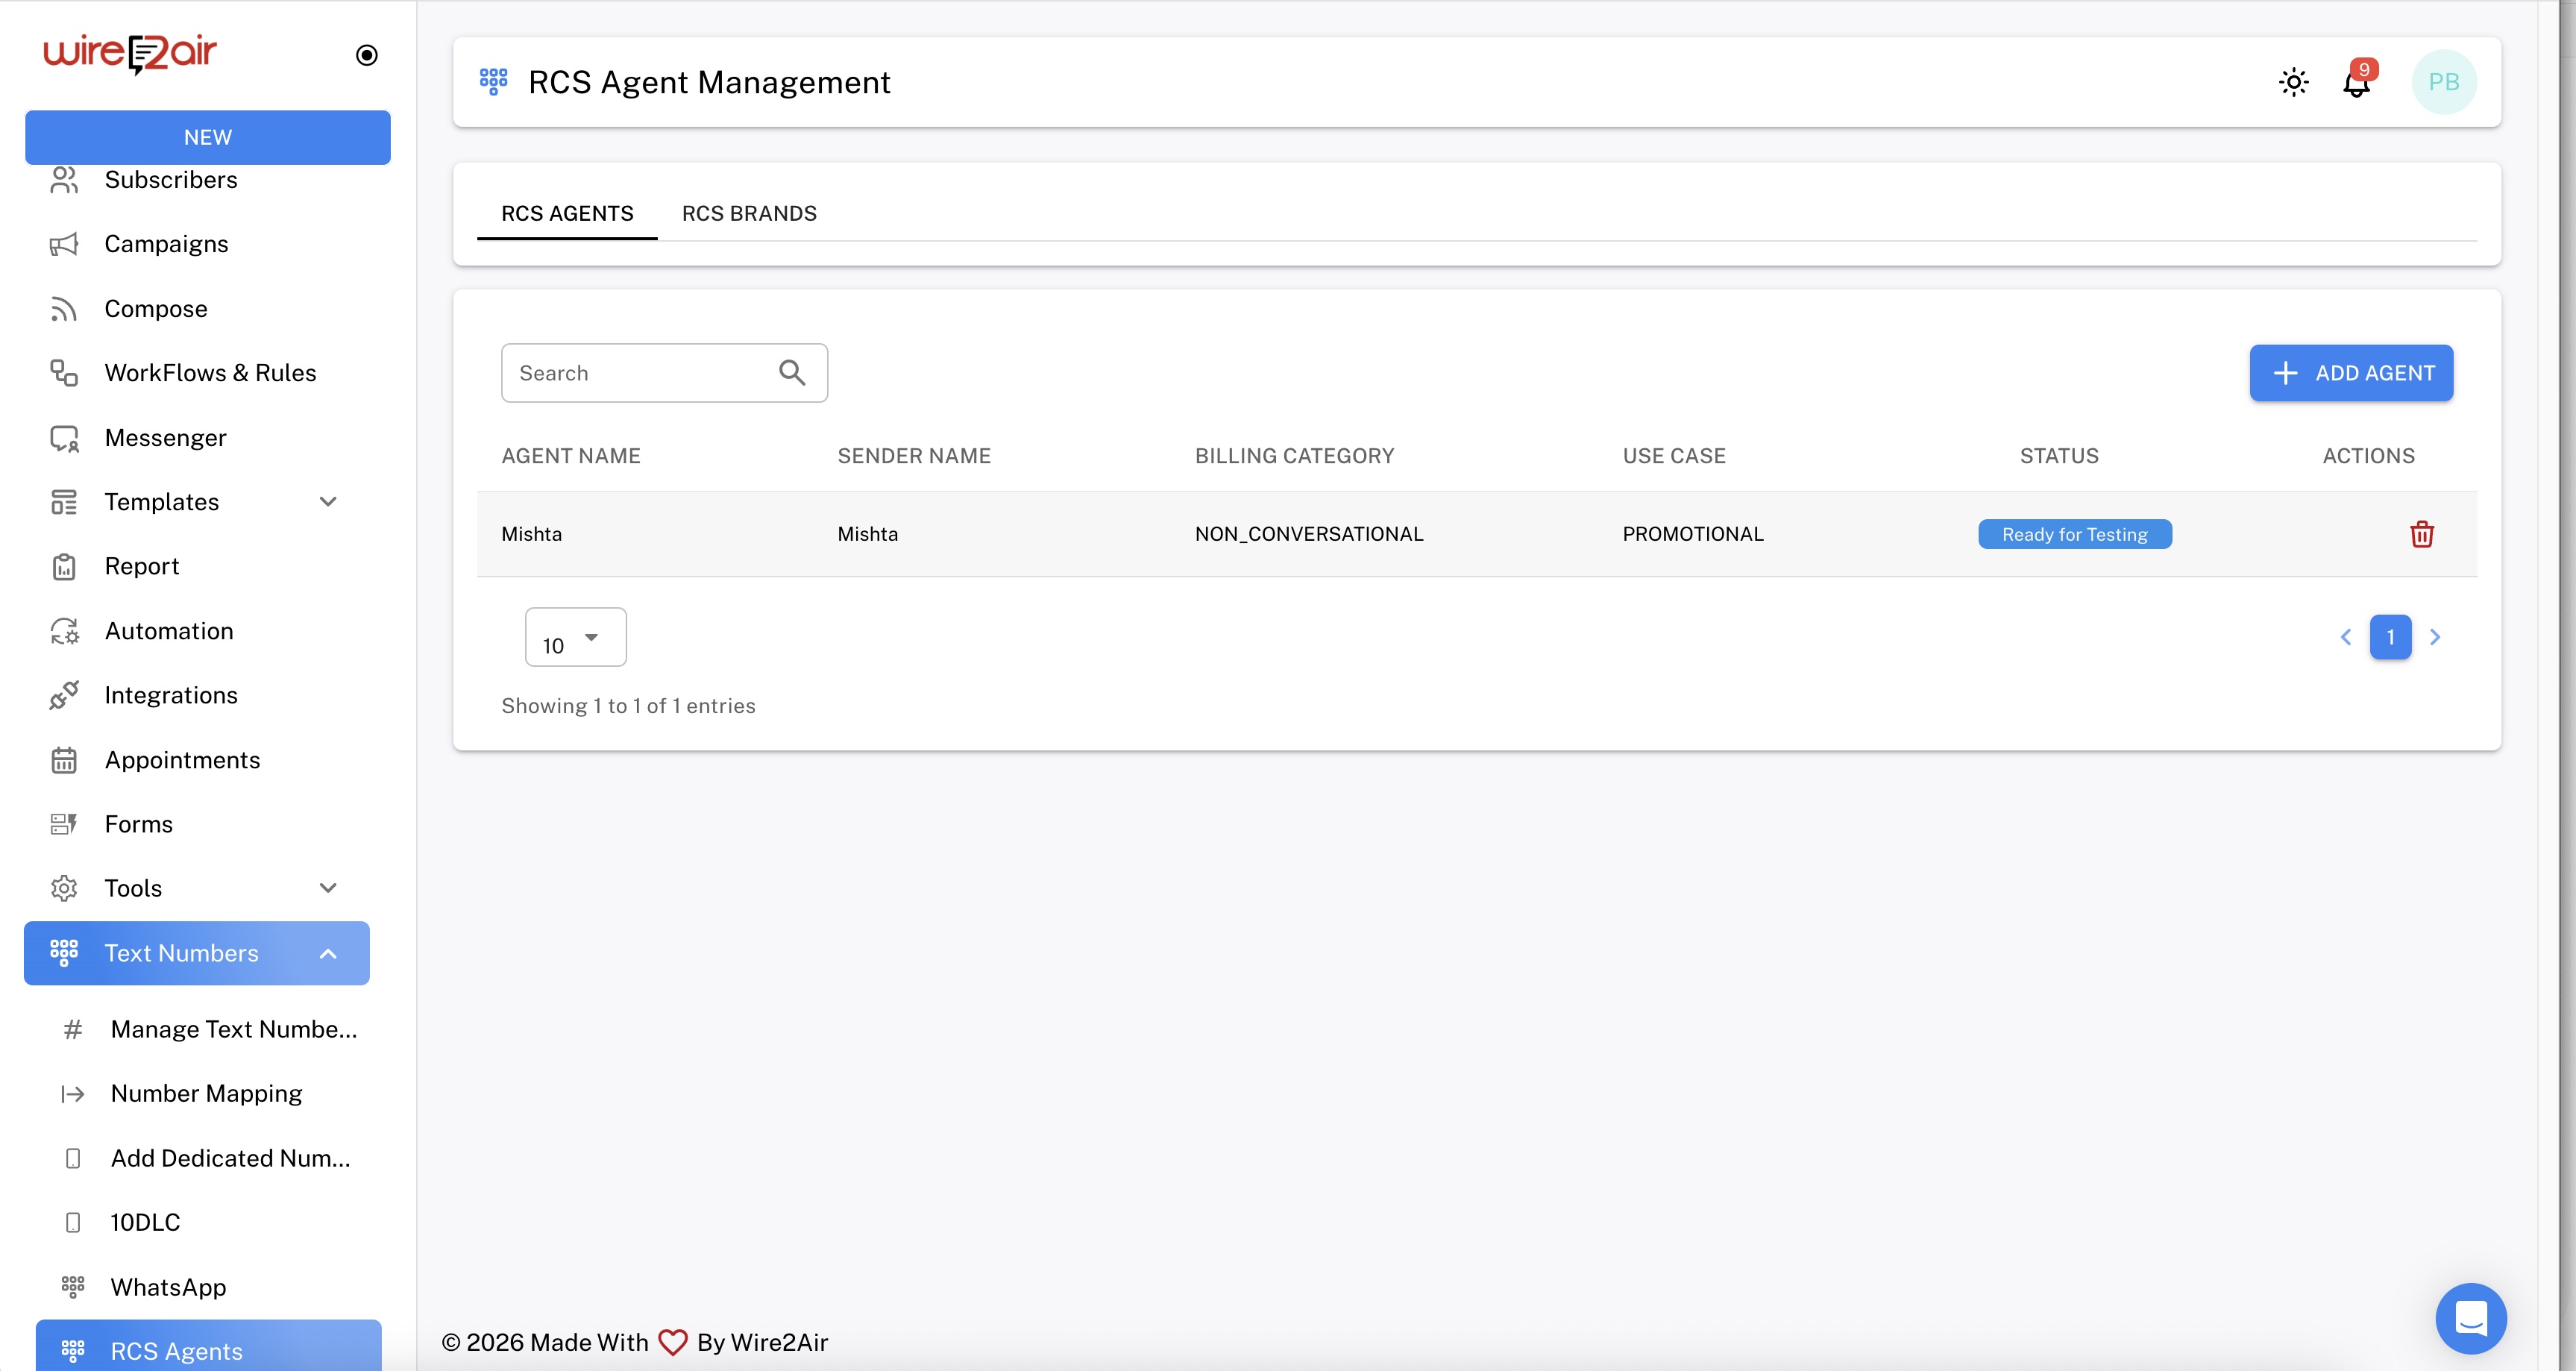Screen dimensions: 2576x1371
Task: Open the page size 10 dropdown
Action: click(575, 636)
